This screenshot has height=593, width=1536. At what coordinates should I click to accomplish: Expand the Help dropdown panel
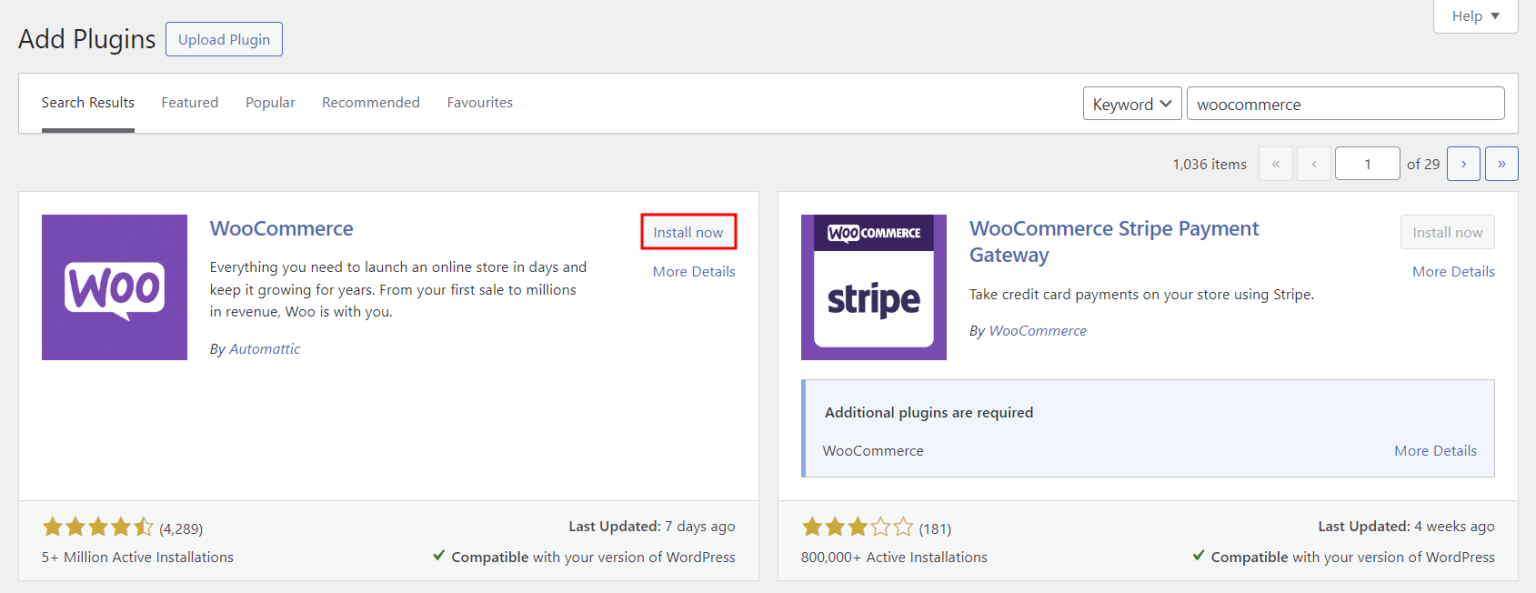pos(1474,16)
